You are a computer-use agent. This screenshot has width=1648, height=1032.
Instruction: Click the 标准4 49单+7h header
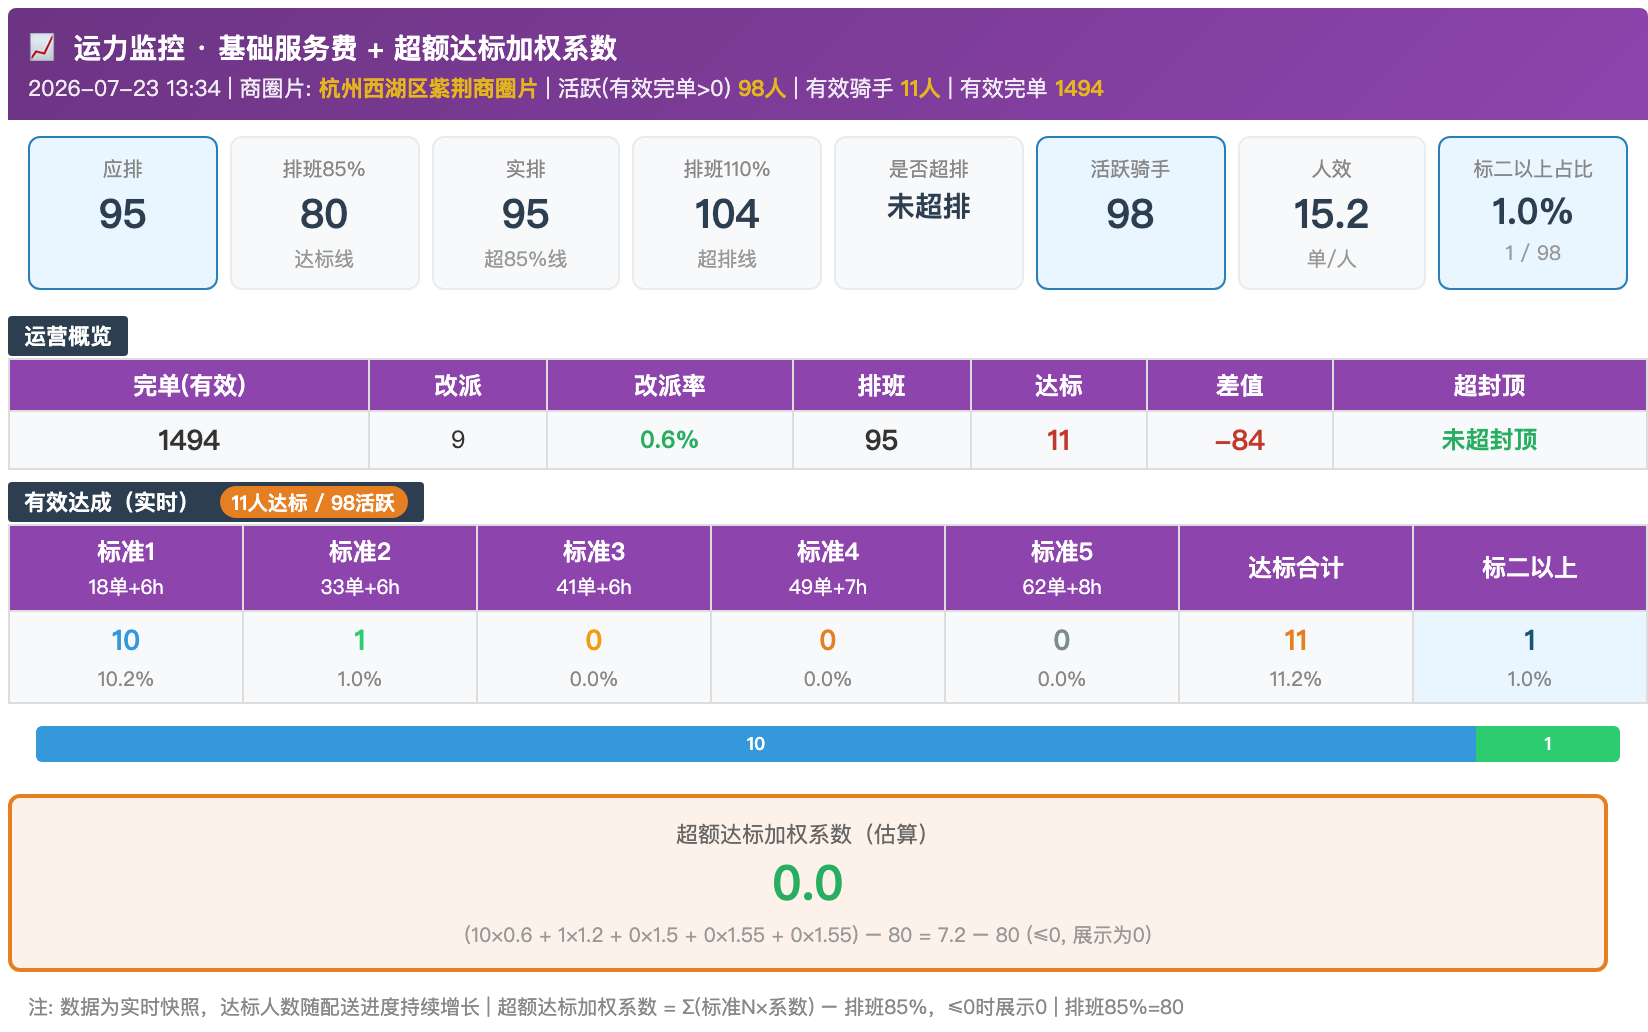point(828,568)
